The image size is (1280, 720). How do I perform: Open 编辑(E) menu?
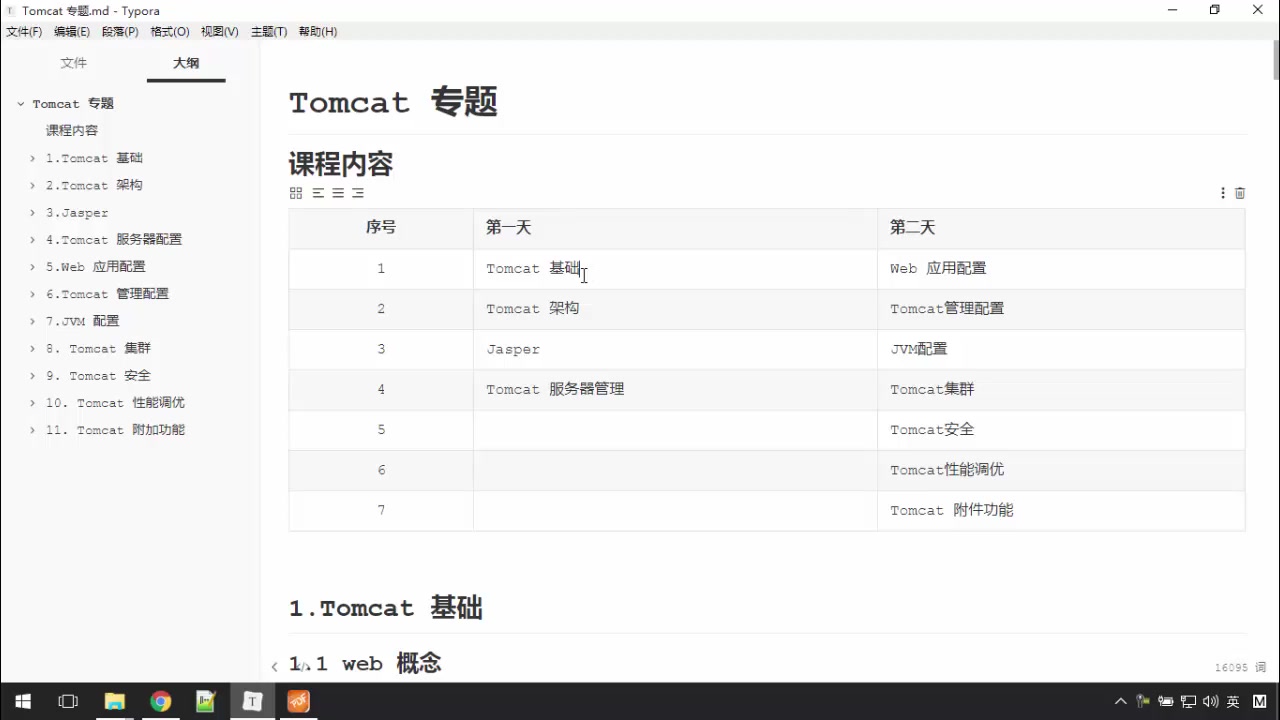72,31
